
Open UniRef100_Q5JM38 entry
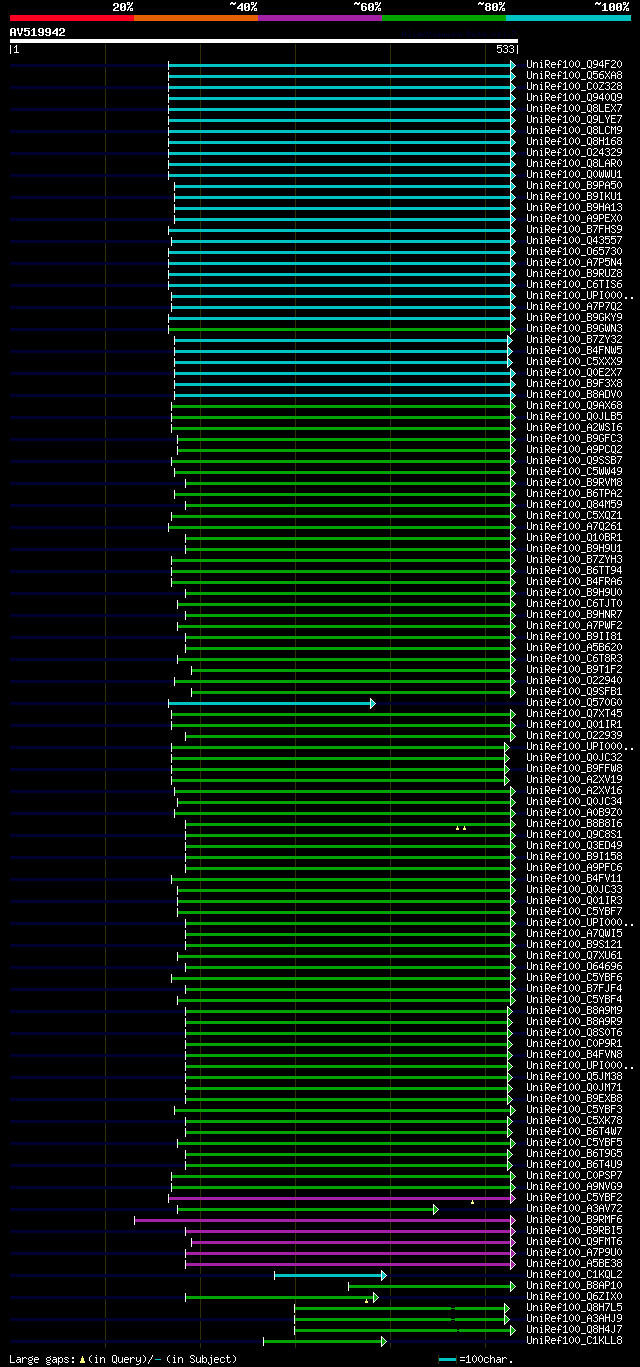[574, 1076]
